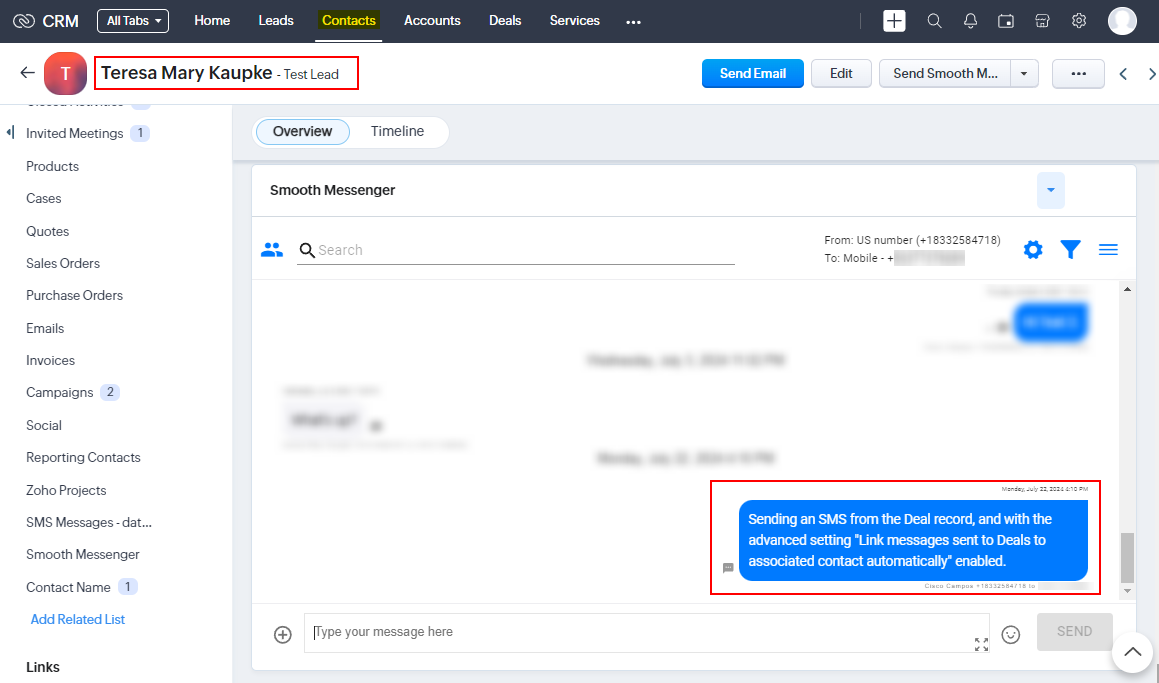1159x683 pixels.
Task: Open the quick create plus icon
Action: coord(894,21)
